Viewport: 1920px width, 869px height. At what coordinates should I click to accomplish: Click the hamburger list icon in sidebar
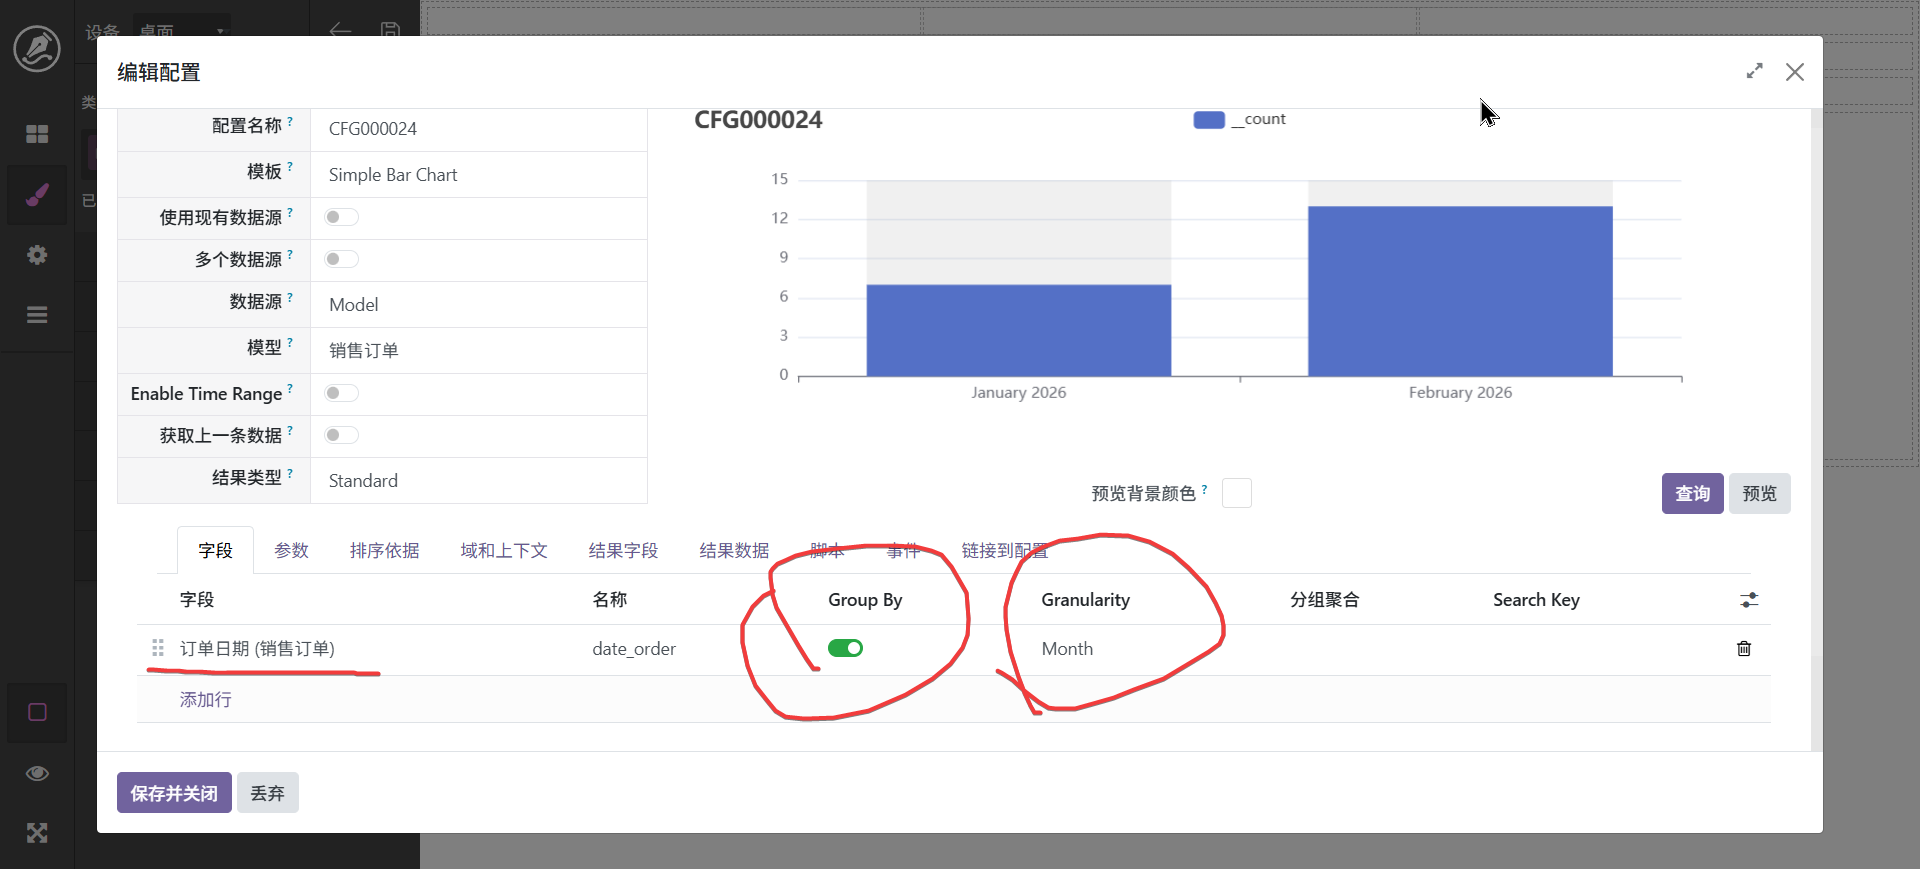37,315
